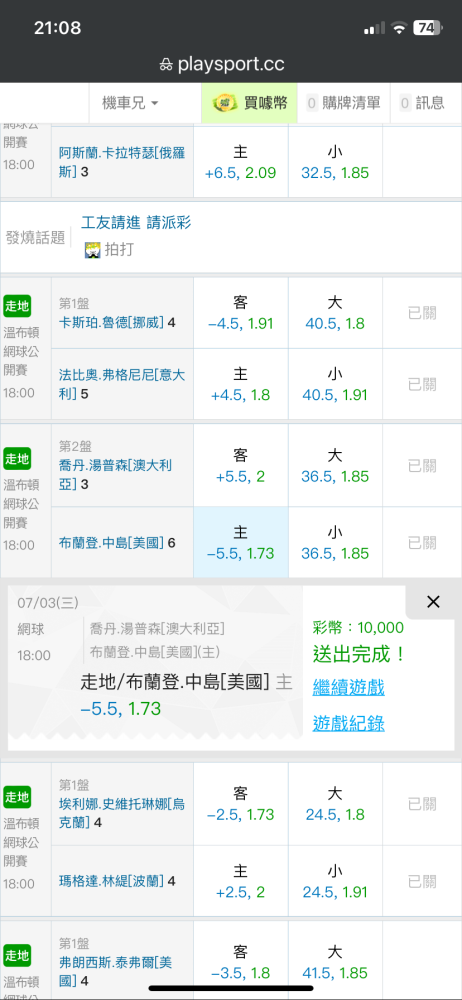Screen dimensions: 462x1000
Task: Click the 走地 badge of 埃利娜.史維托琳娜 match
Action: pos(17,797)
